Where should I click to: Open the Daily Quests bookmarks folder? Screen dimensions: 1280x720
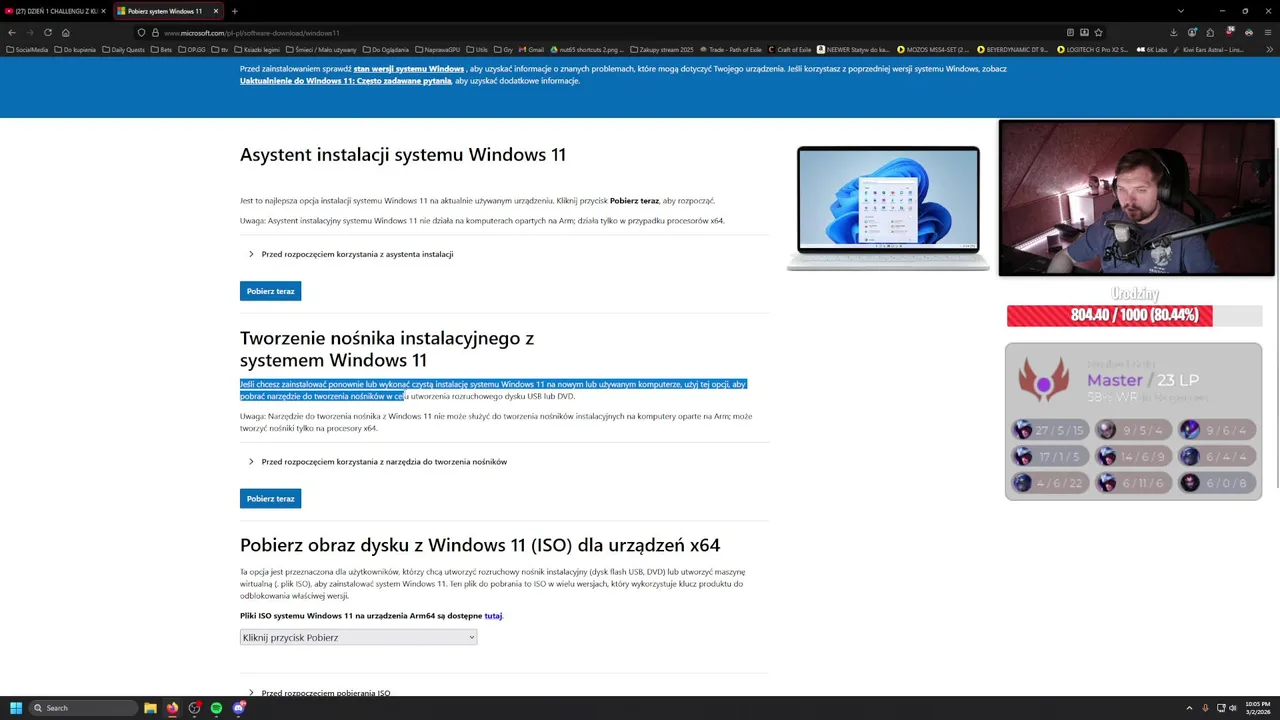click(124, 49)
